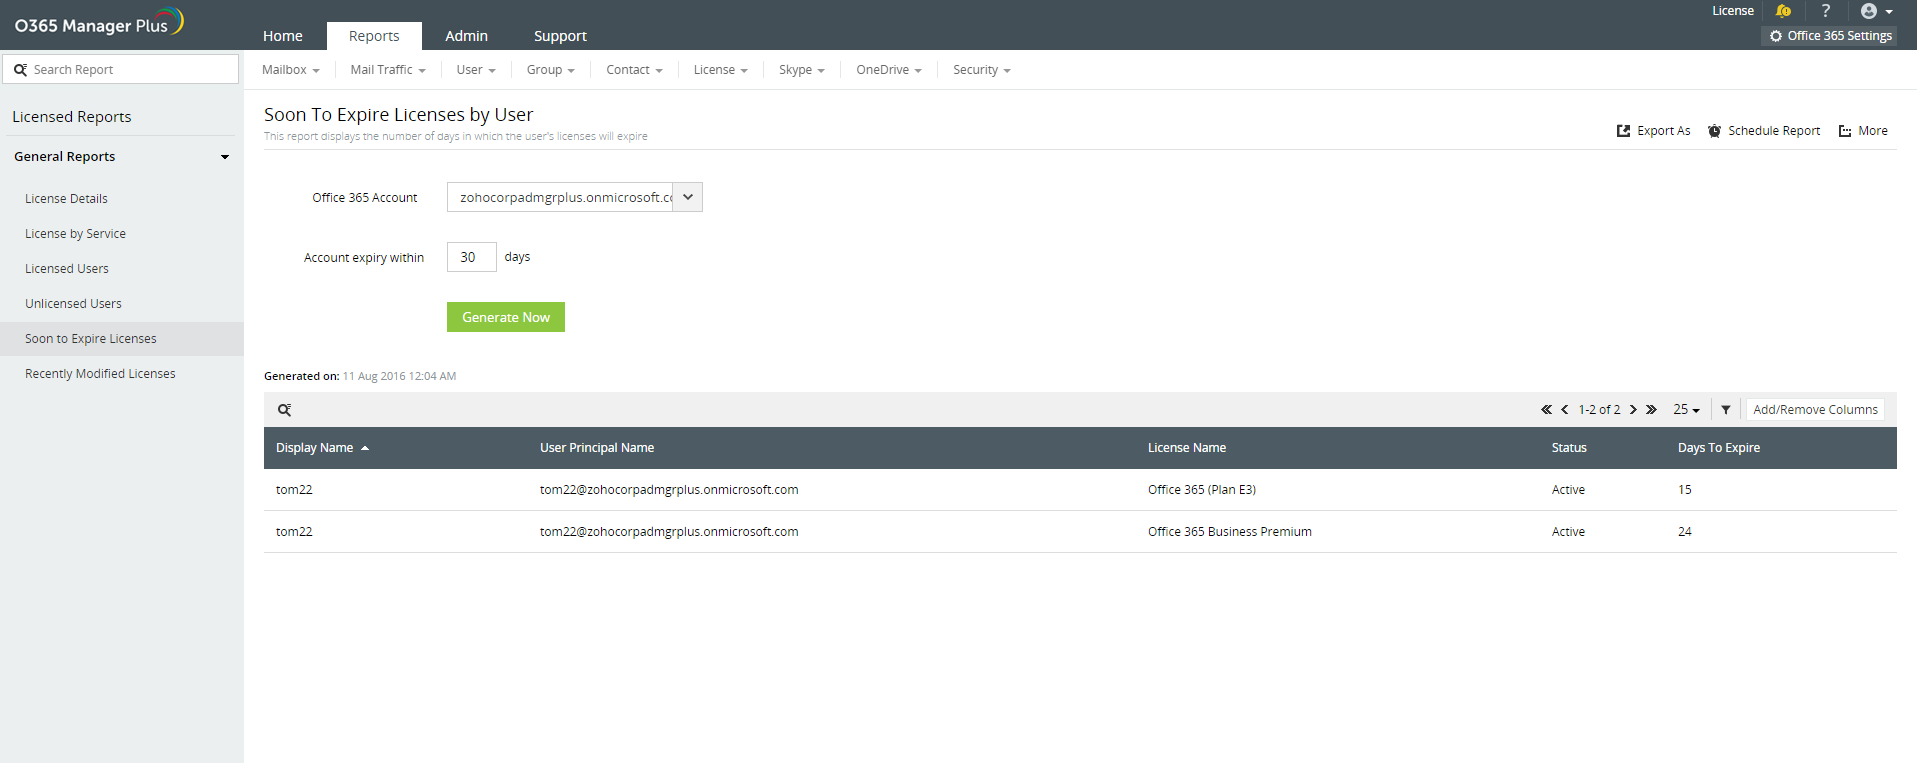The width and height of the screenshot is (1917, 763).
Task: Sort by License Name column
Action: point(1187,448)
